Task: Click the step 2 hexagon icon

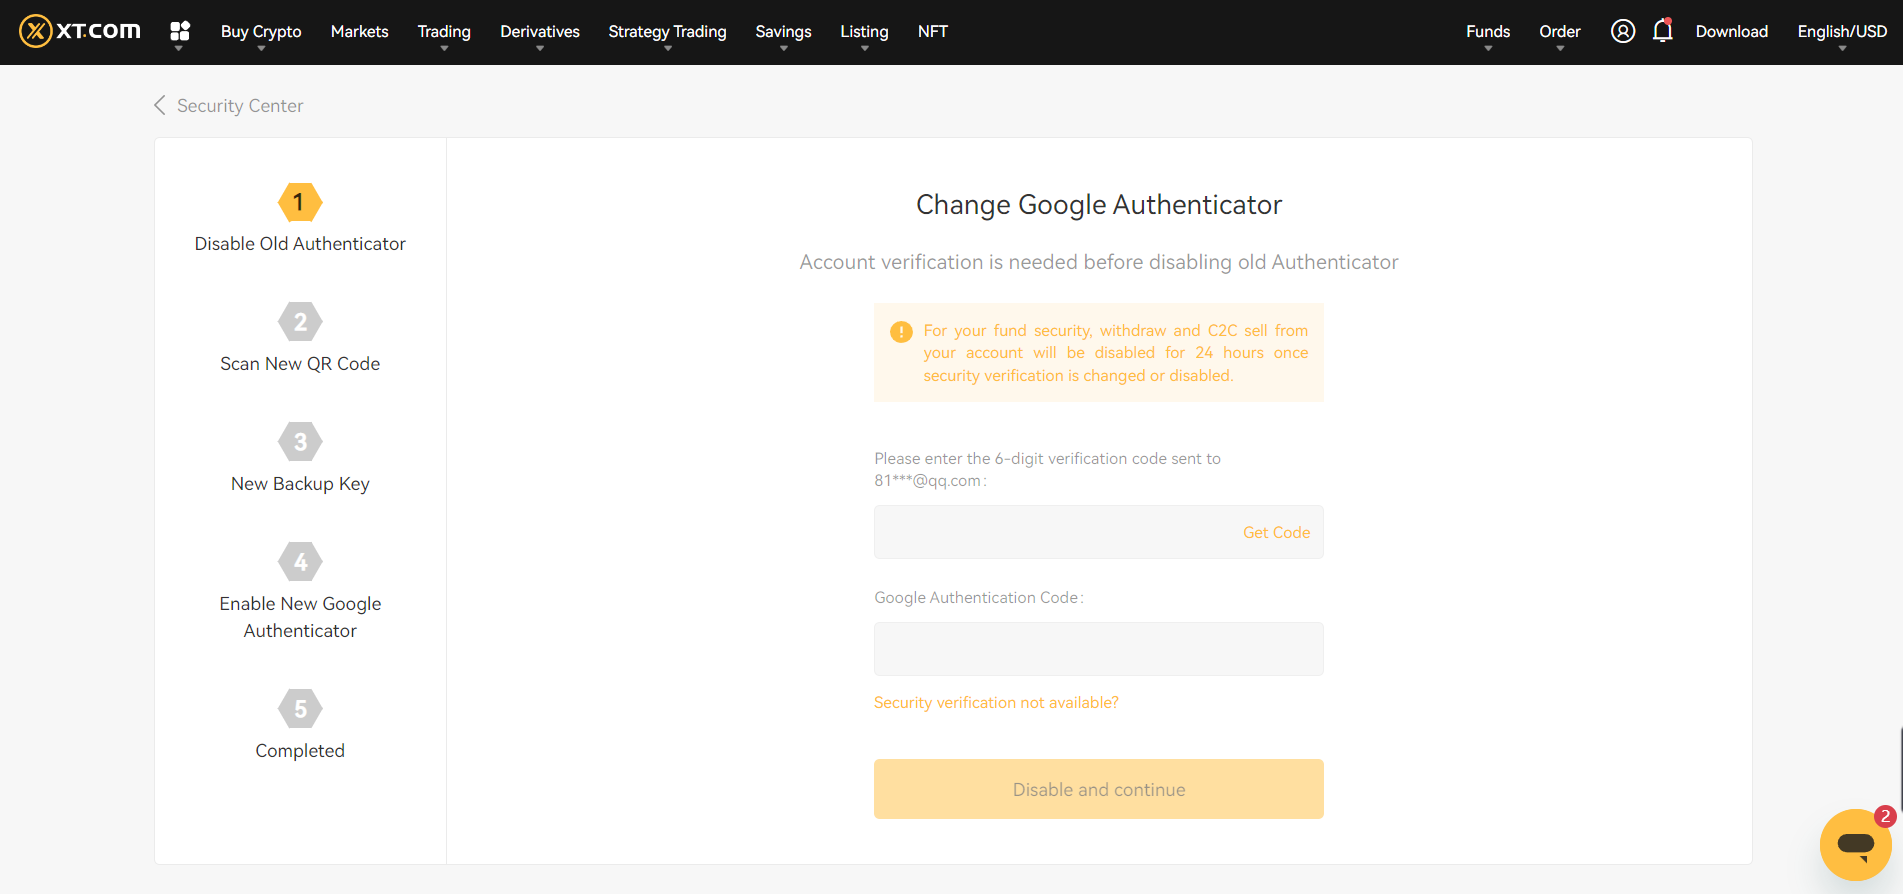Action: point(300,322)
